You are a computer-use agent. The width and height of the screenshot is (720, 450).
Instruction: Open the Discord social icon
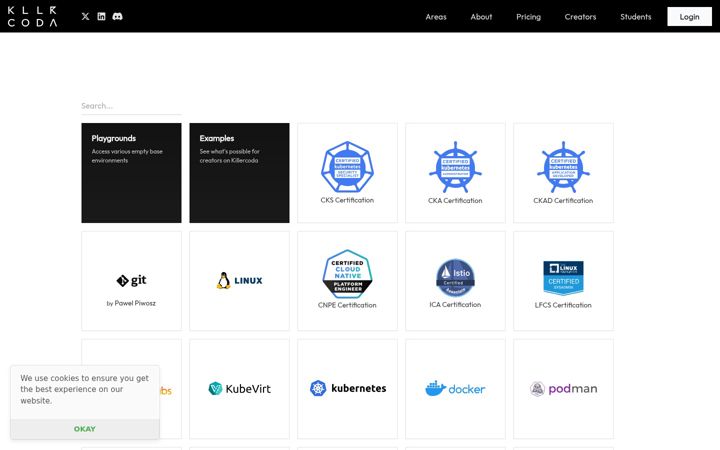118,17
